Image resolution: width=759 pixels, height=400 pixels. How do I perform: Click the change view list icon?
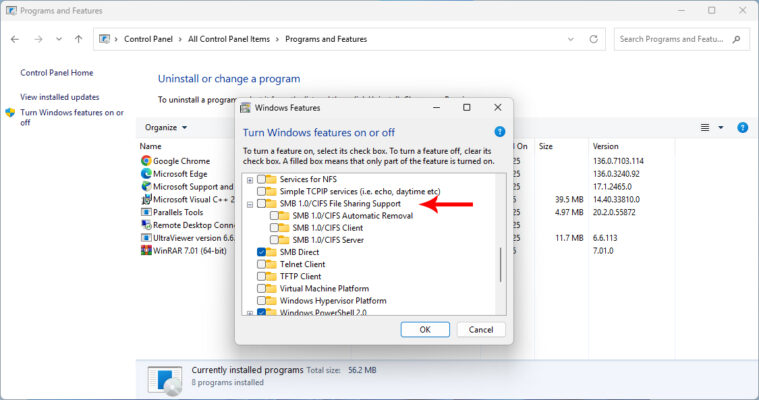click(705, 127)
